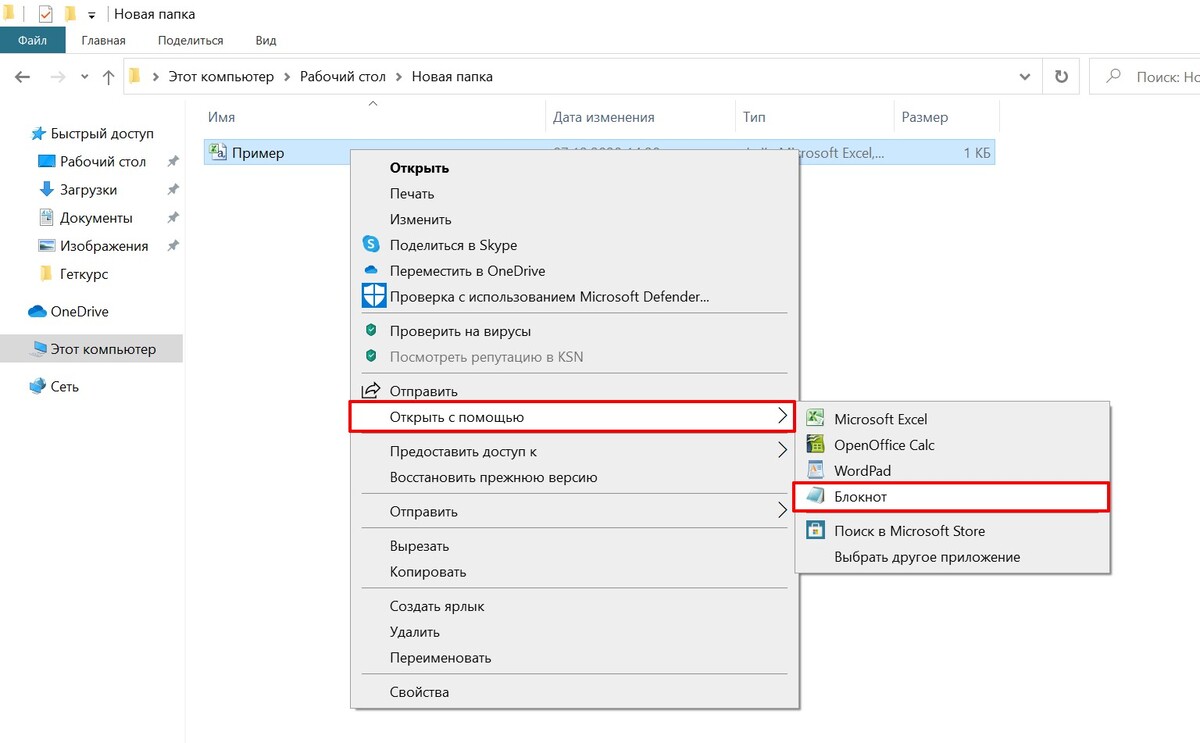Click the cloud icon for 'Переместить в OneDrive'
The width and height of the screenshot is (1200, 743).
[x=372, y=270]
